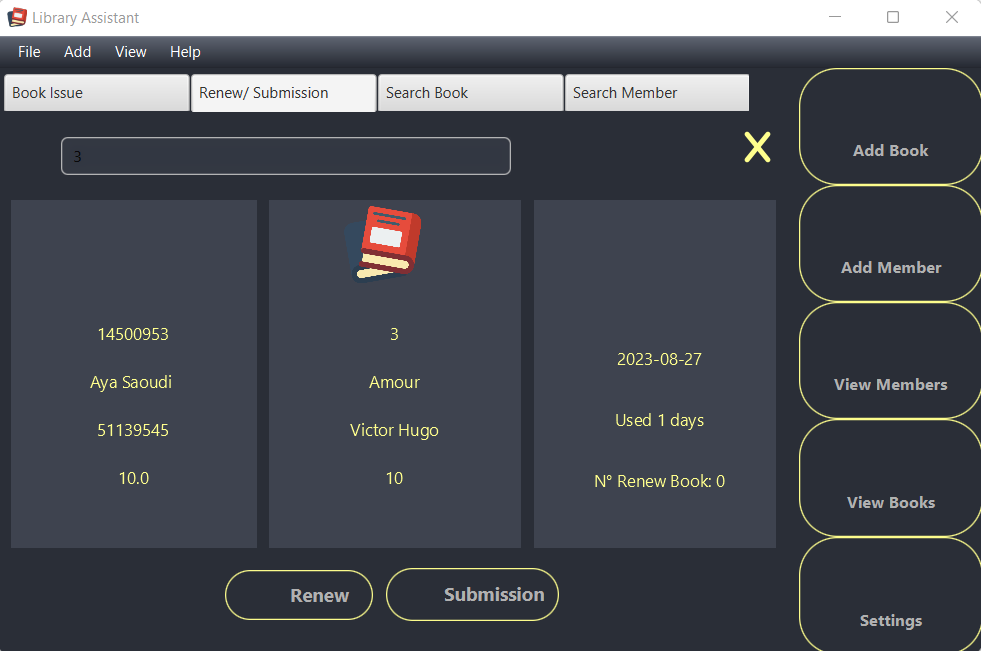Maximize the Library Assistant window
Image resolution: width=981 pixels, height=651 pixels.
point(893,17)
